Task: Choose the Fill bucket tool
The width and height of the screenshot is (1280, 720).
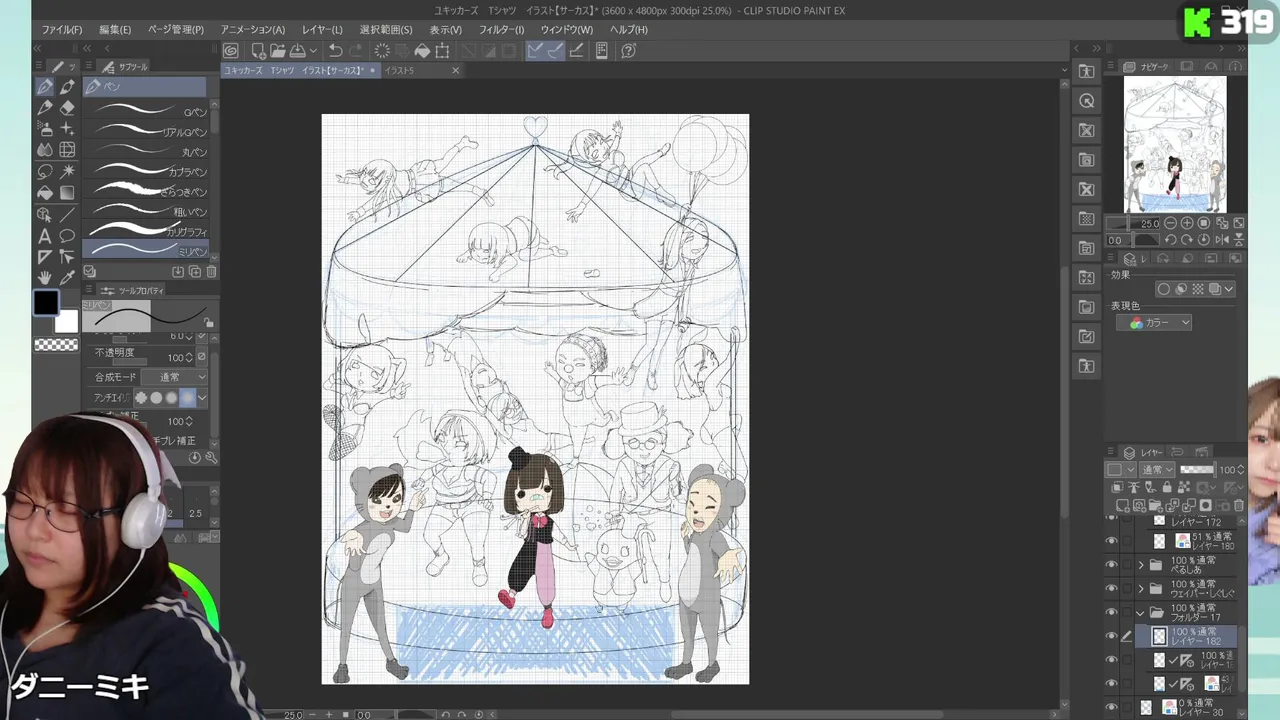Action: point(45,192)
